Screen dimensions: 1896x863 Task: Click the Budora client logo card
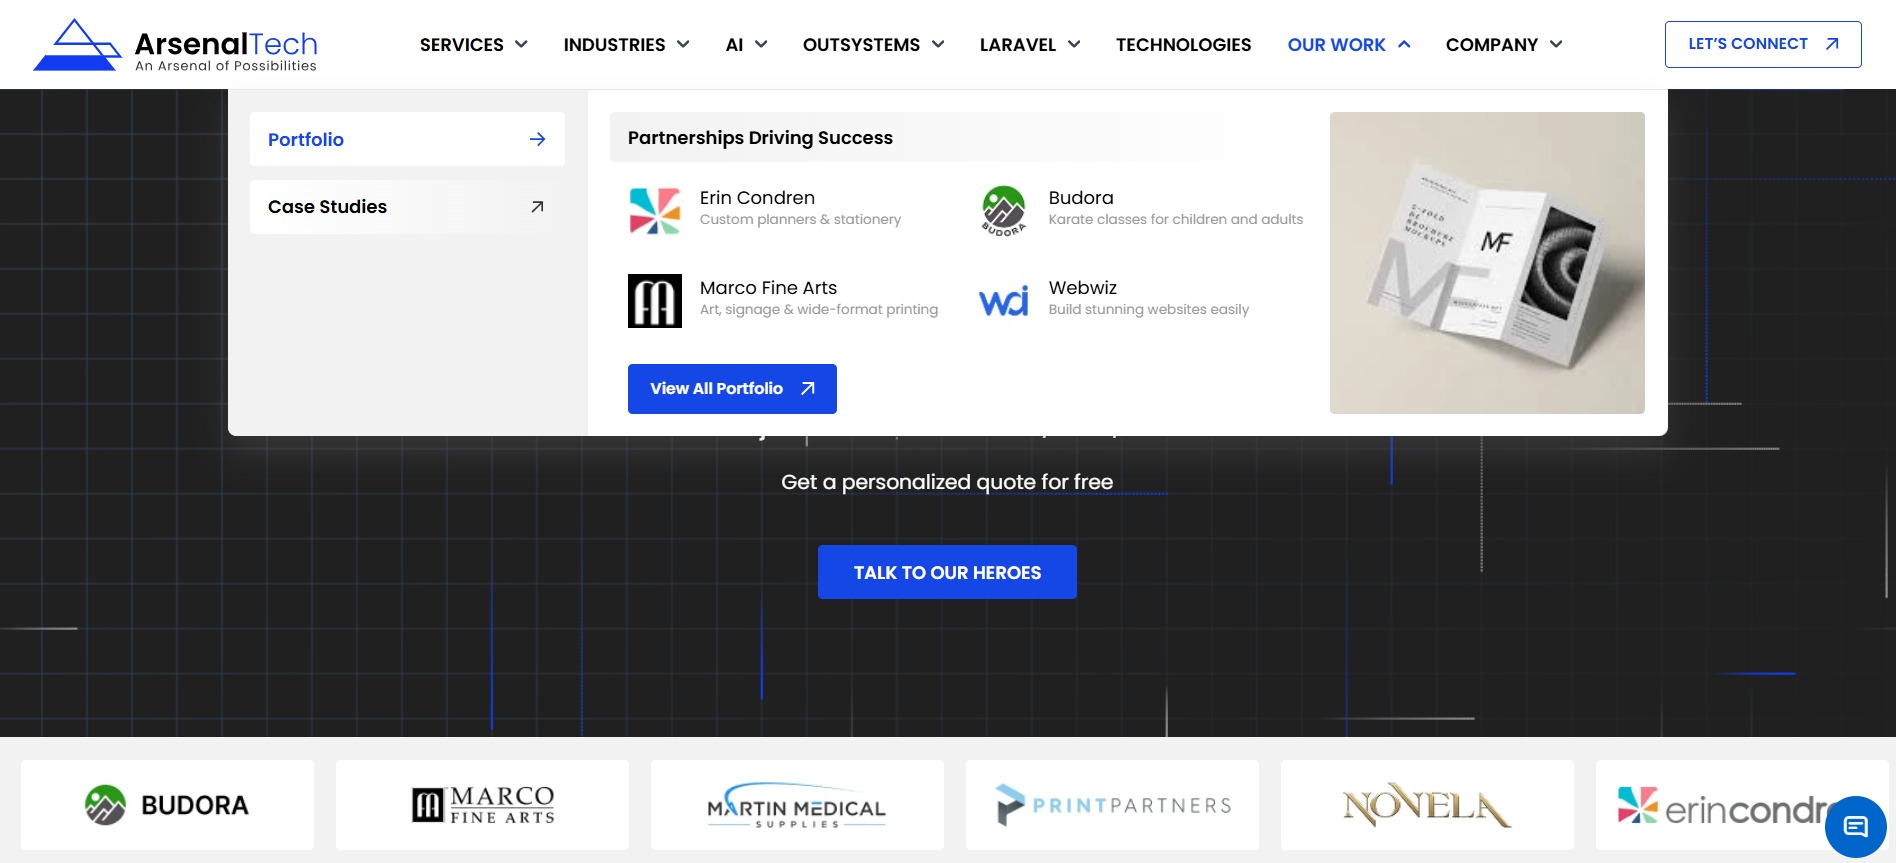coord(167,805)
